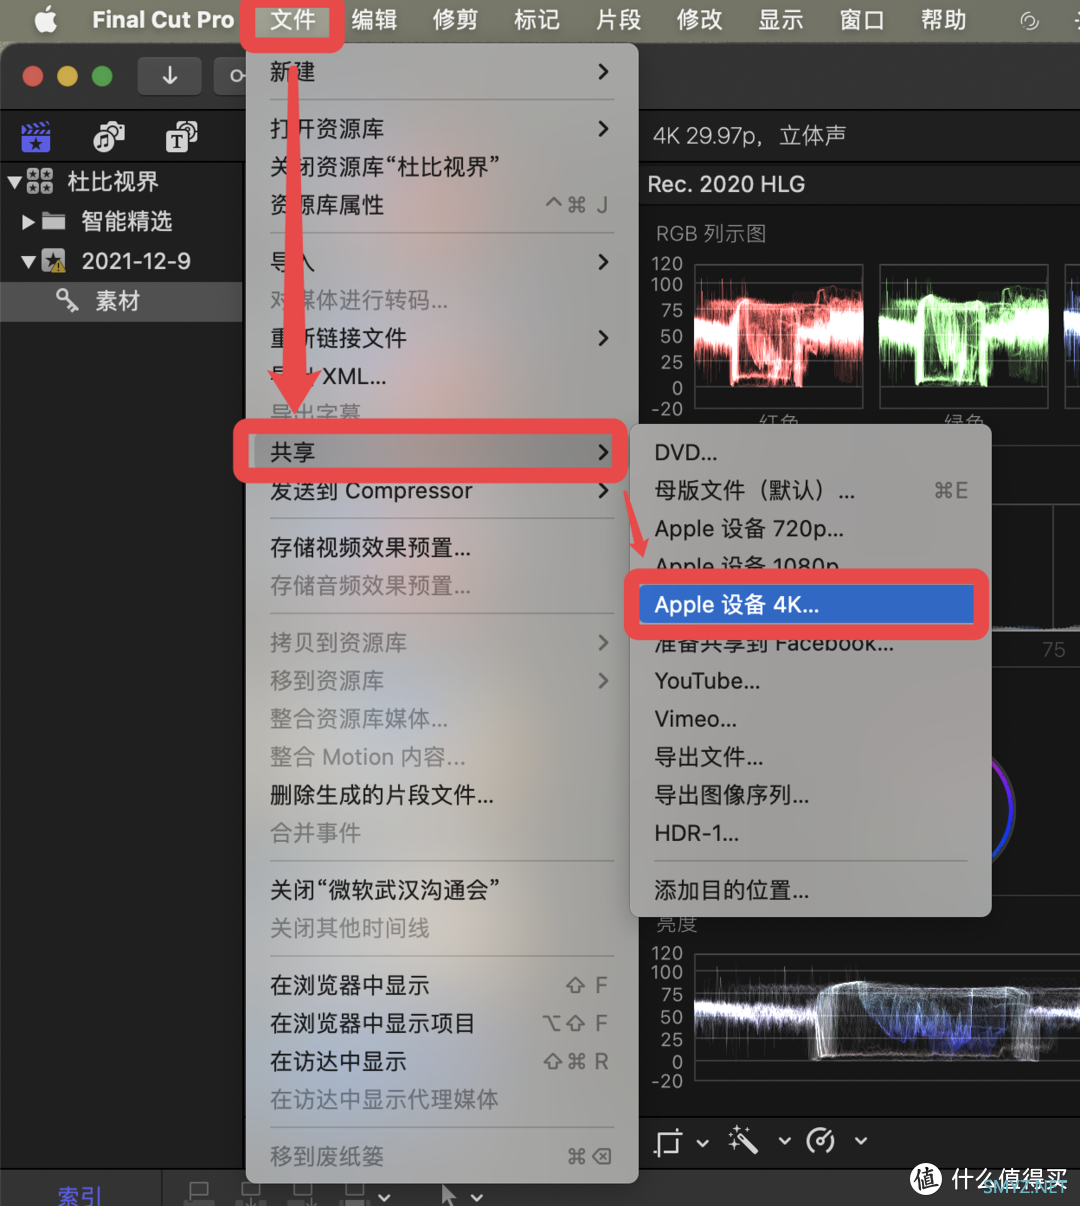This screenshot has height=1206, width=1080.
Task: Expand the 打开资源库 submenu
Action: (441, 129)
